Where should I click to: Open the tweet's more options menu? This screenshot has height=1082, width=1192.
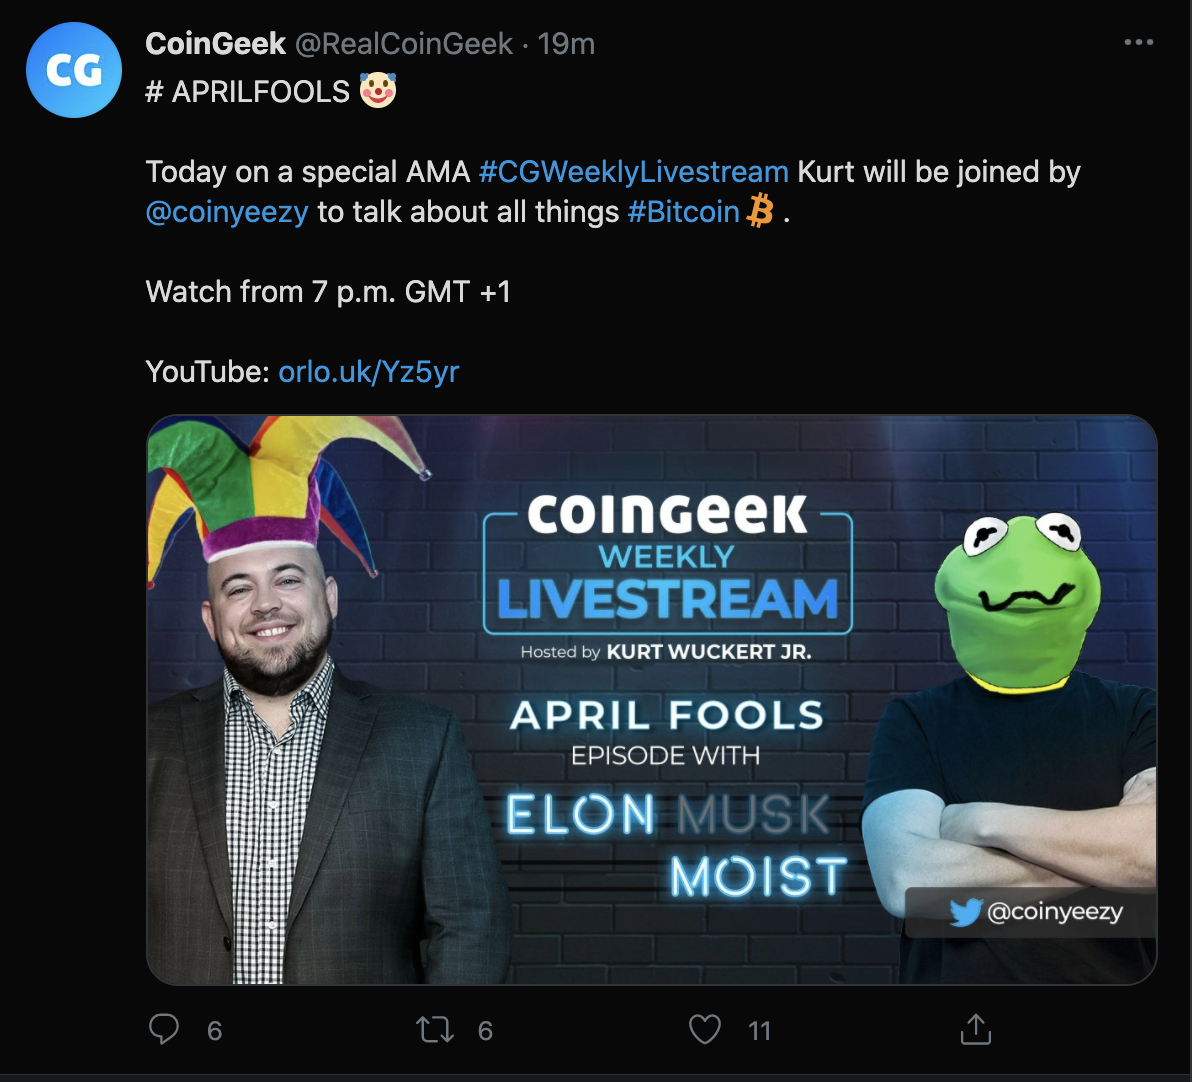pyautogui.click(x=1139, y=43)
